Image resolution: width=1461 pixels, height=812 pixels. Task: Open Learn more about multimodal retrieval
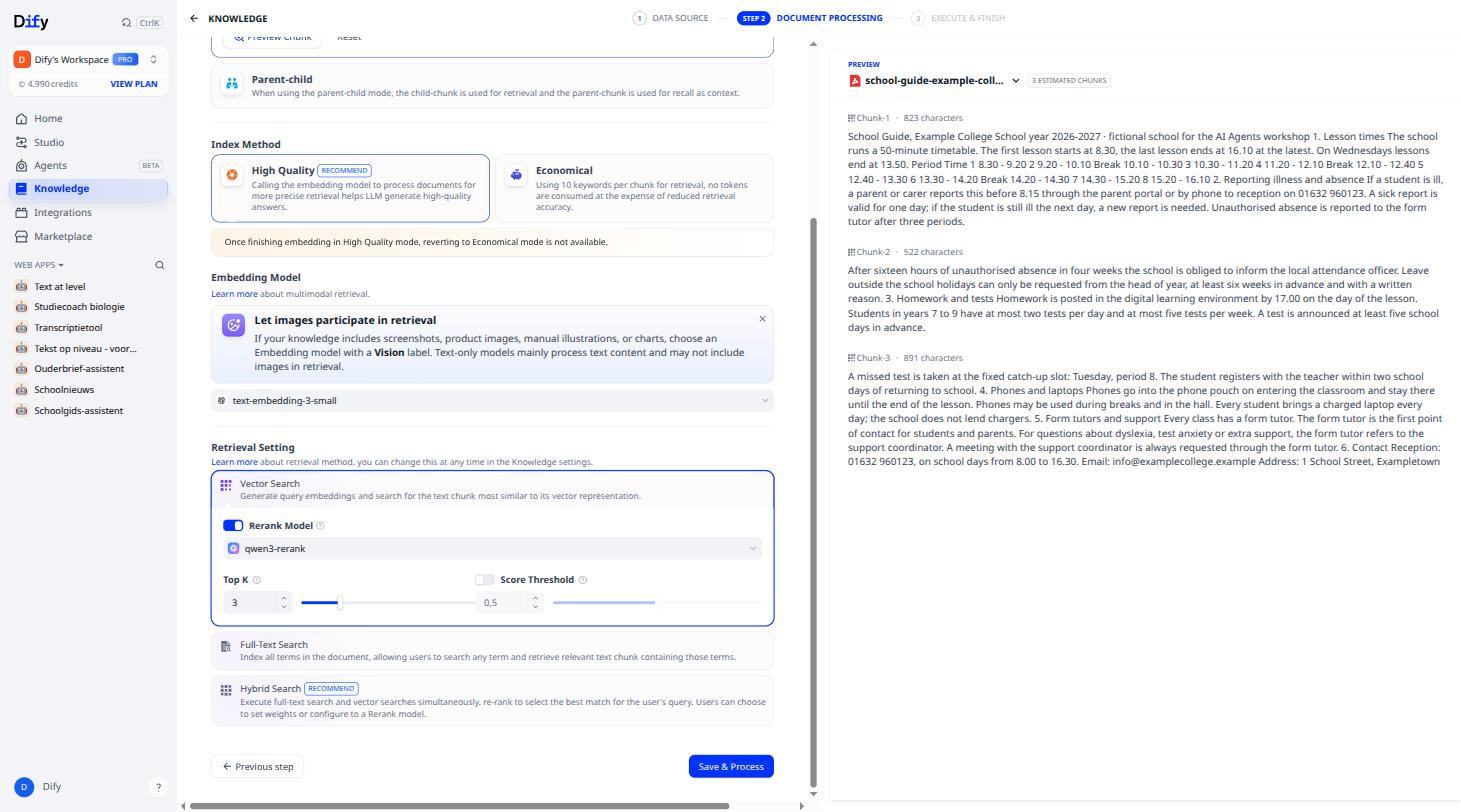[234, 294]
